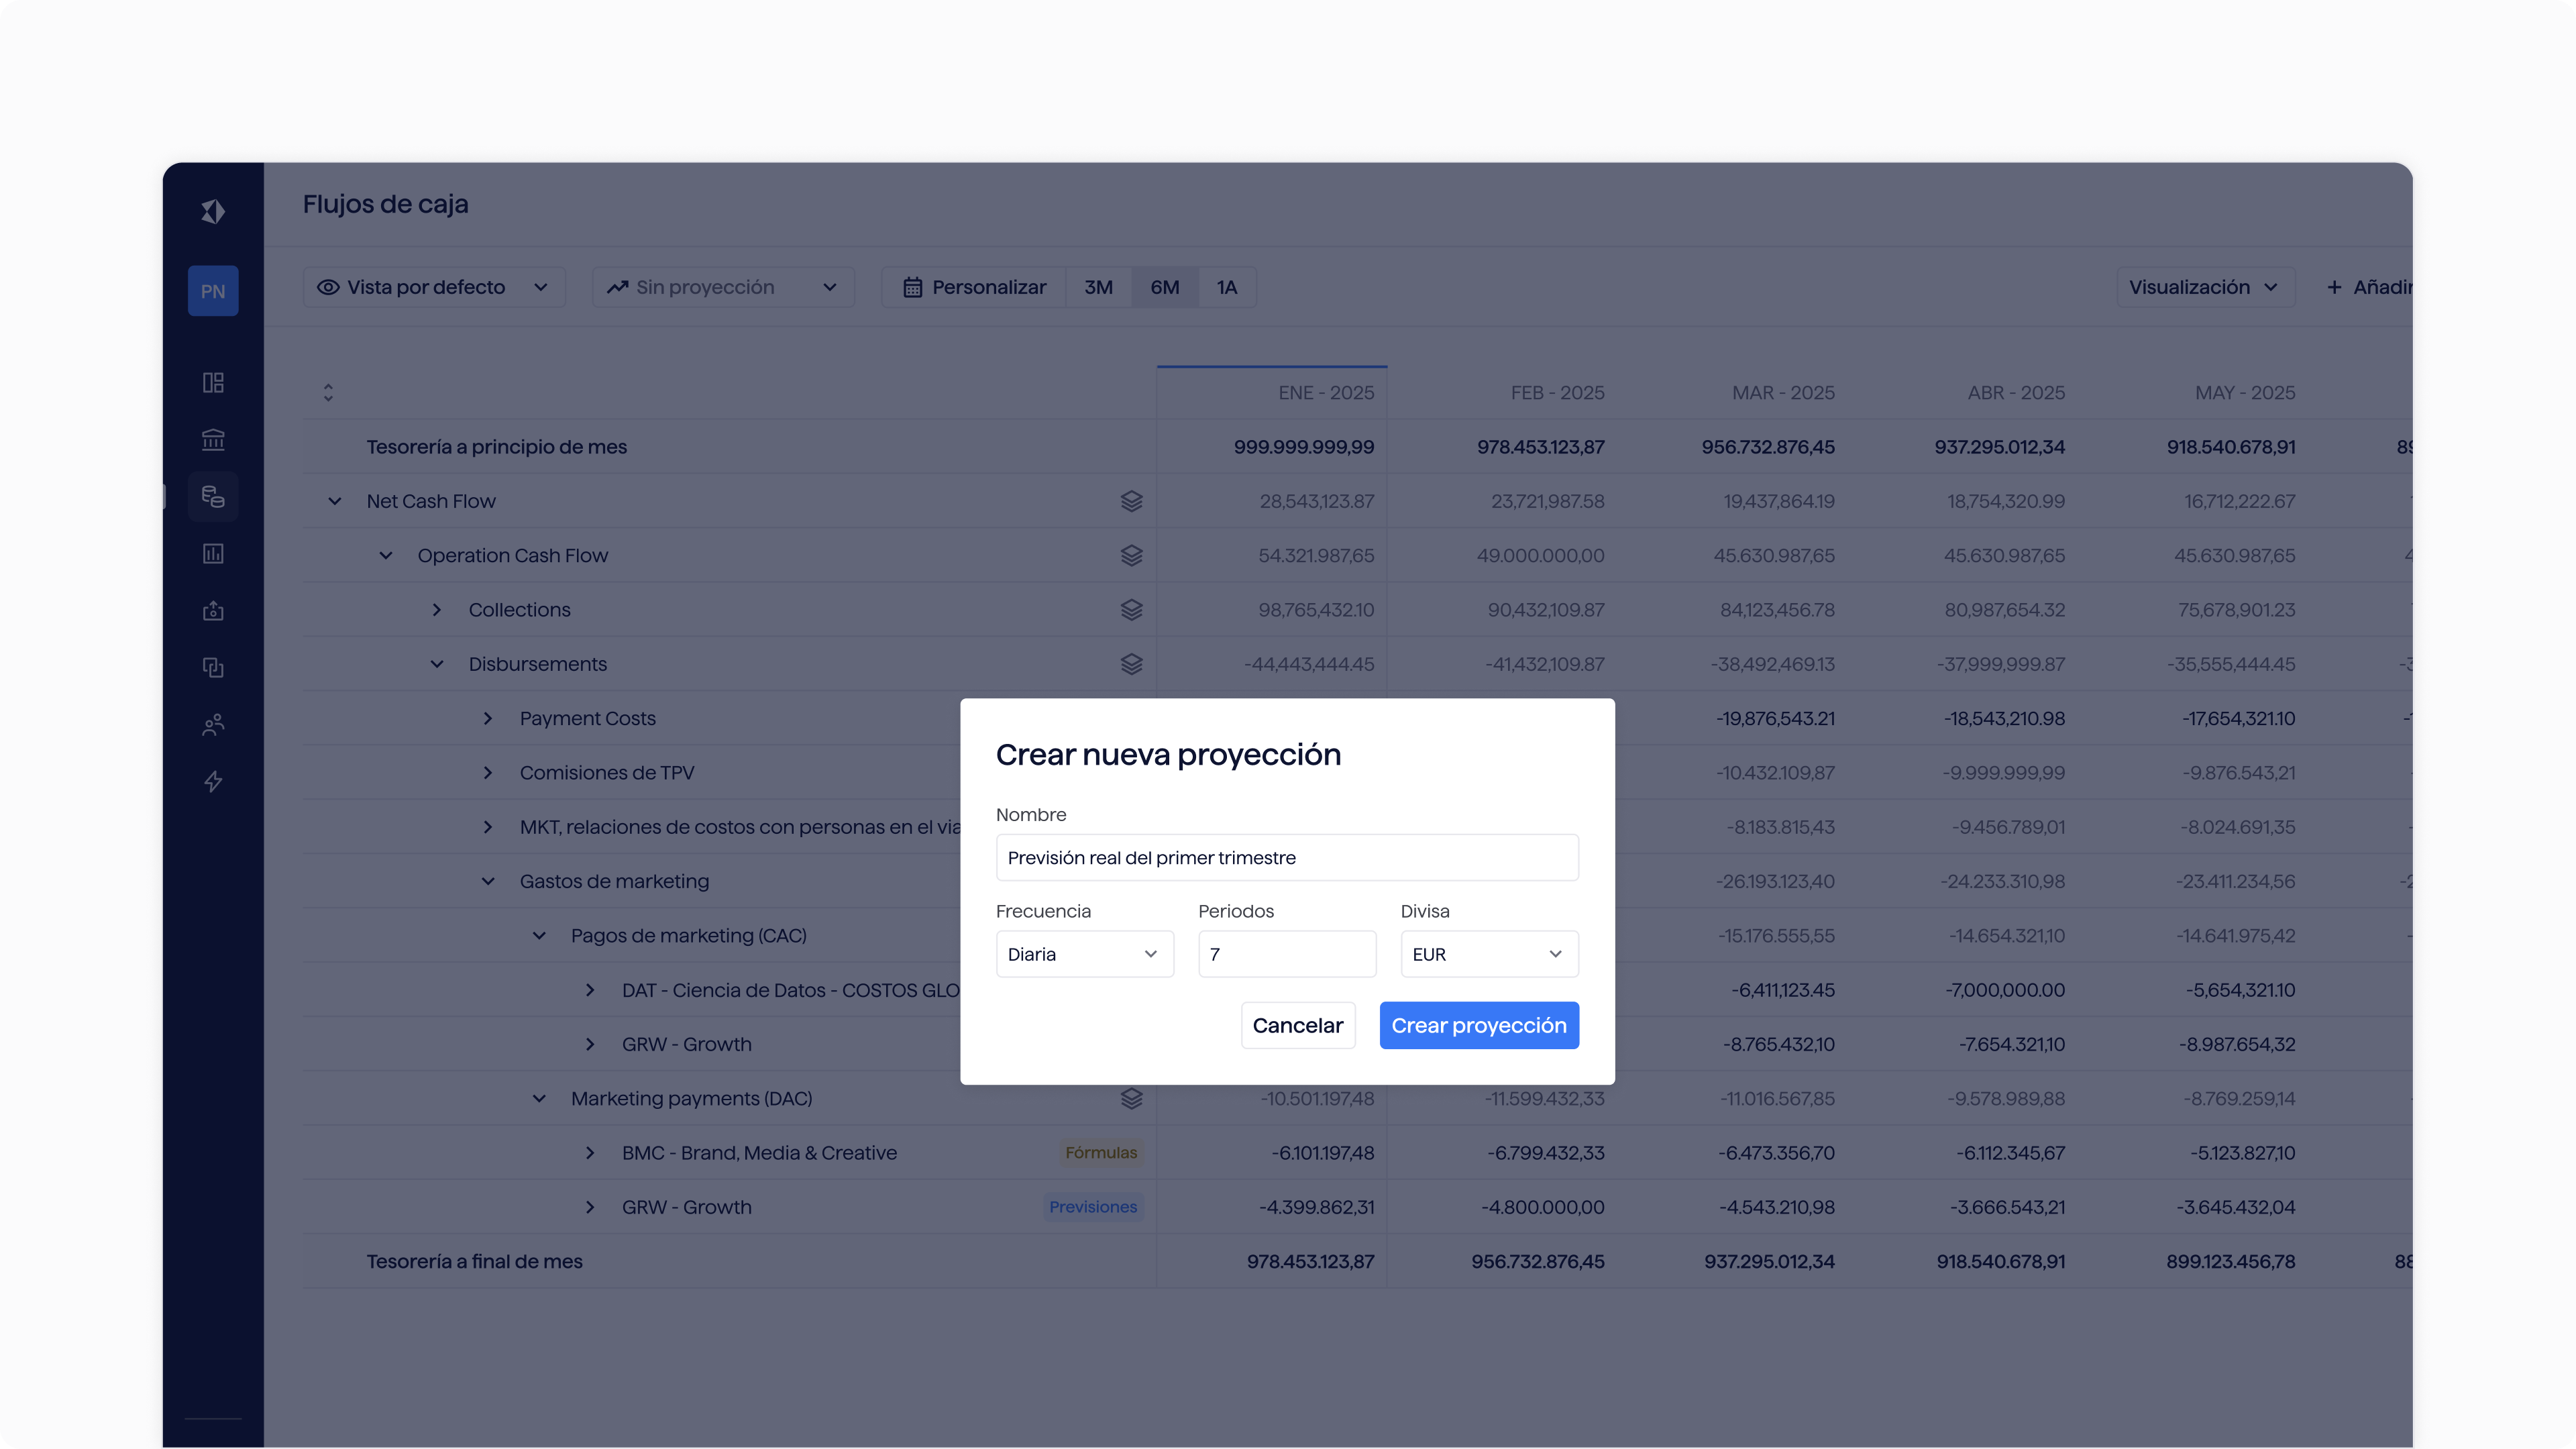Click the Nombre input field
The height and width of the screenshot is (1449, 2576).
(x=1287, y=858)
